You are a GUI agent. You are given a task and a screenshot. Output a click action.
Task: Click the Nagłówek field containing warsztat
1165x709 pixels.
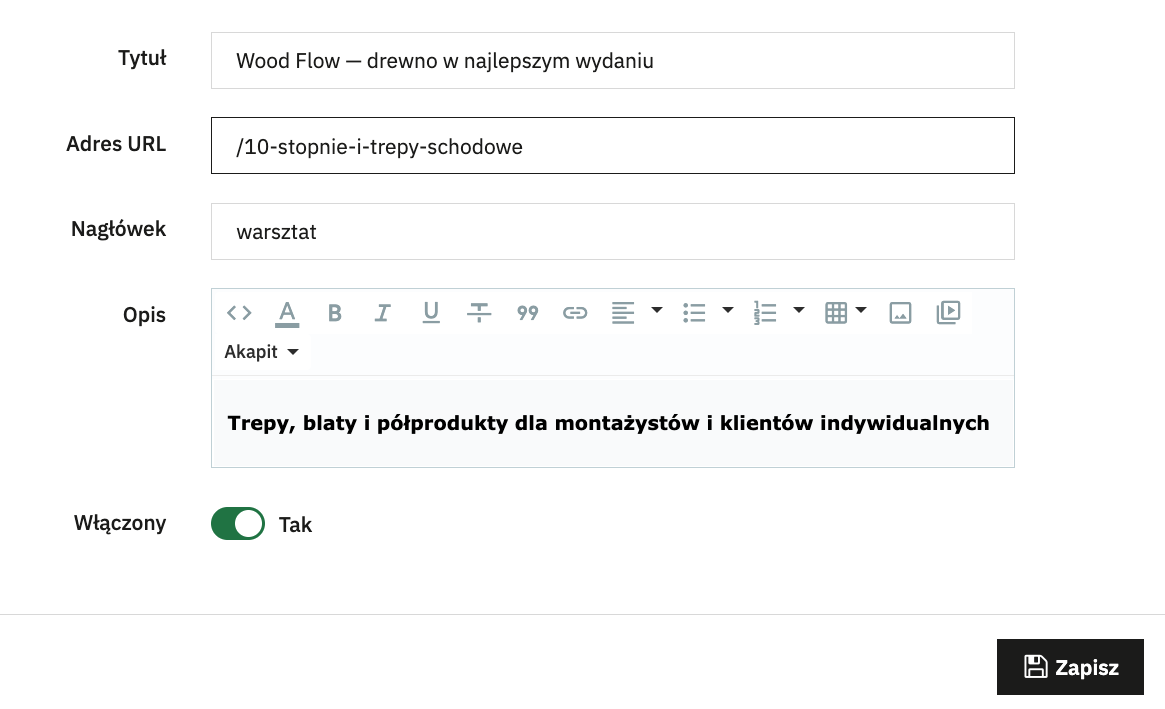(x=613, y=232)
